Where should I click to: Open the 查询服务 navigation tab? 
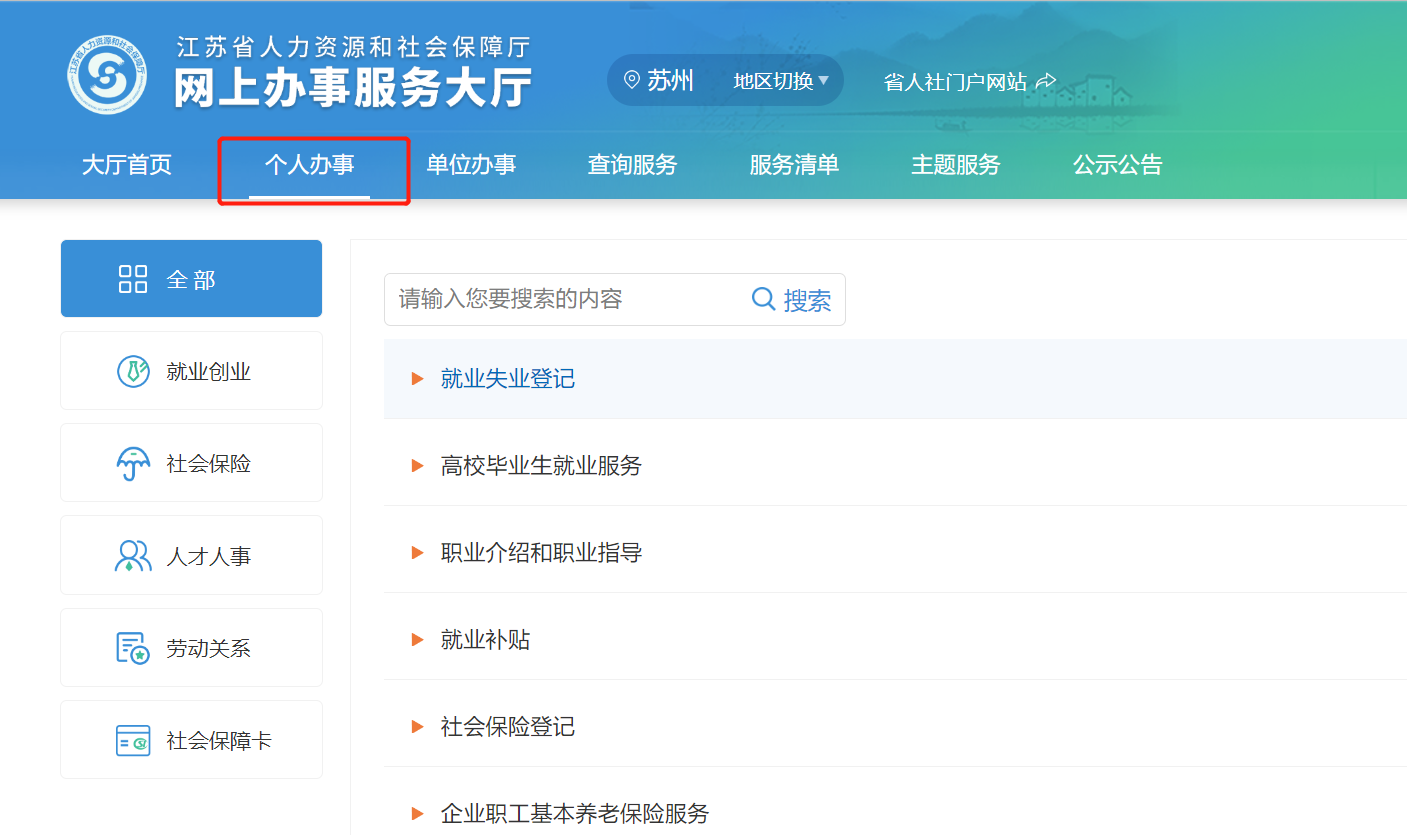point(632,165)
